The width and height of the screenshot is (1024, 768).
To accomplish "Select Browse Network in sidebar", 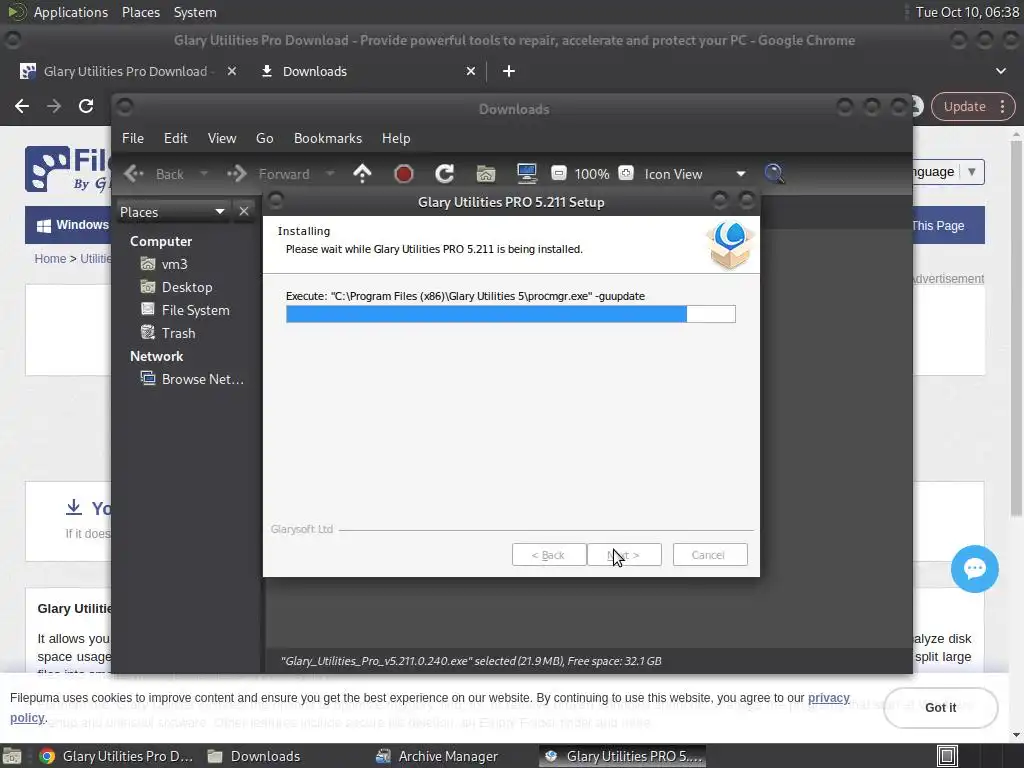I will pyautogui.click(x=193, y=379).
